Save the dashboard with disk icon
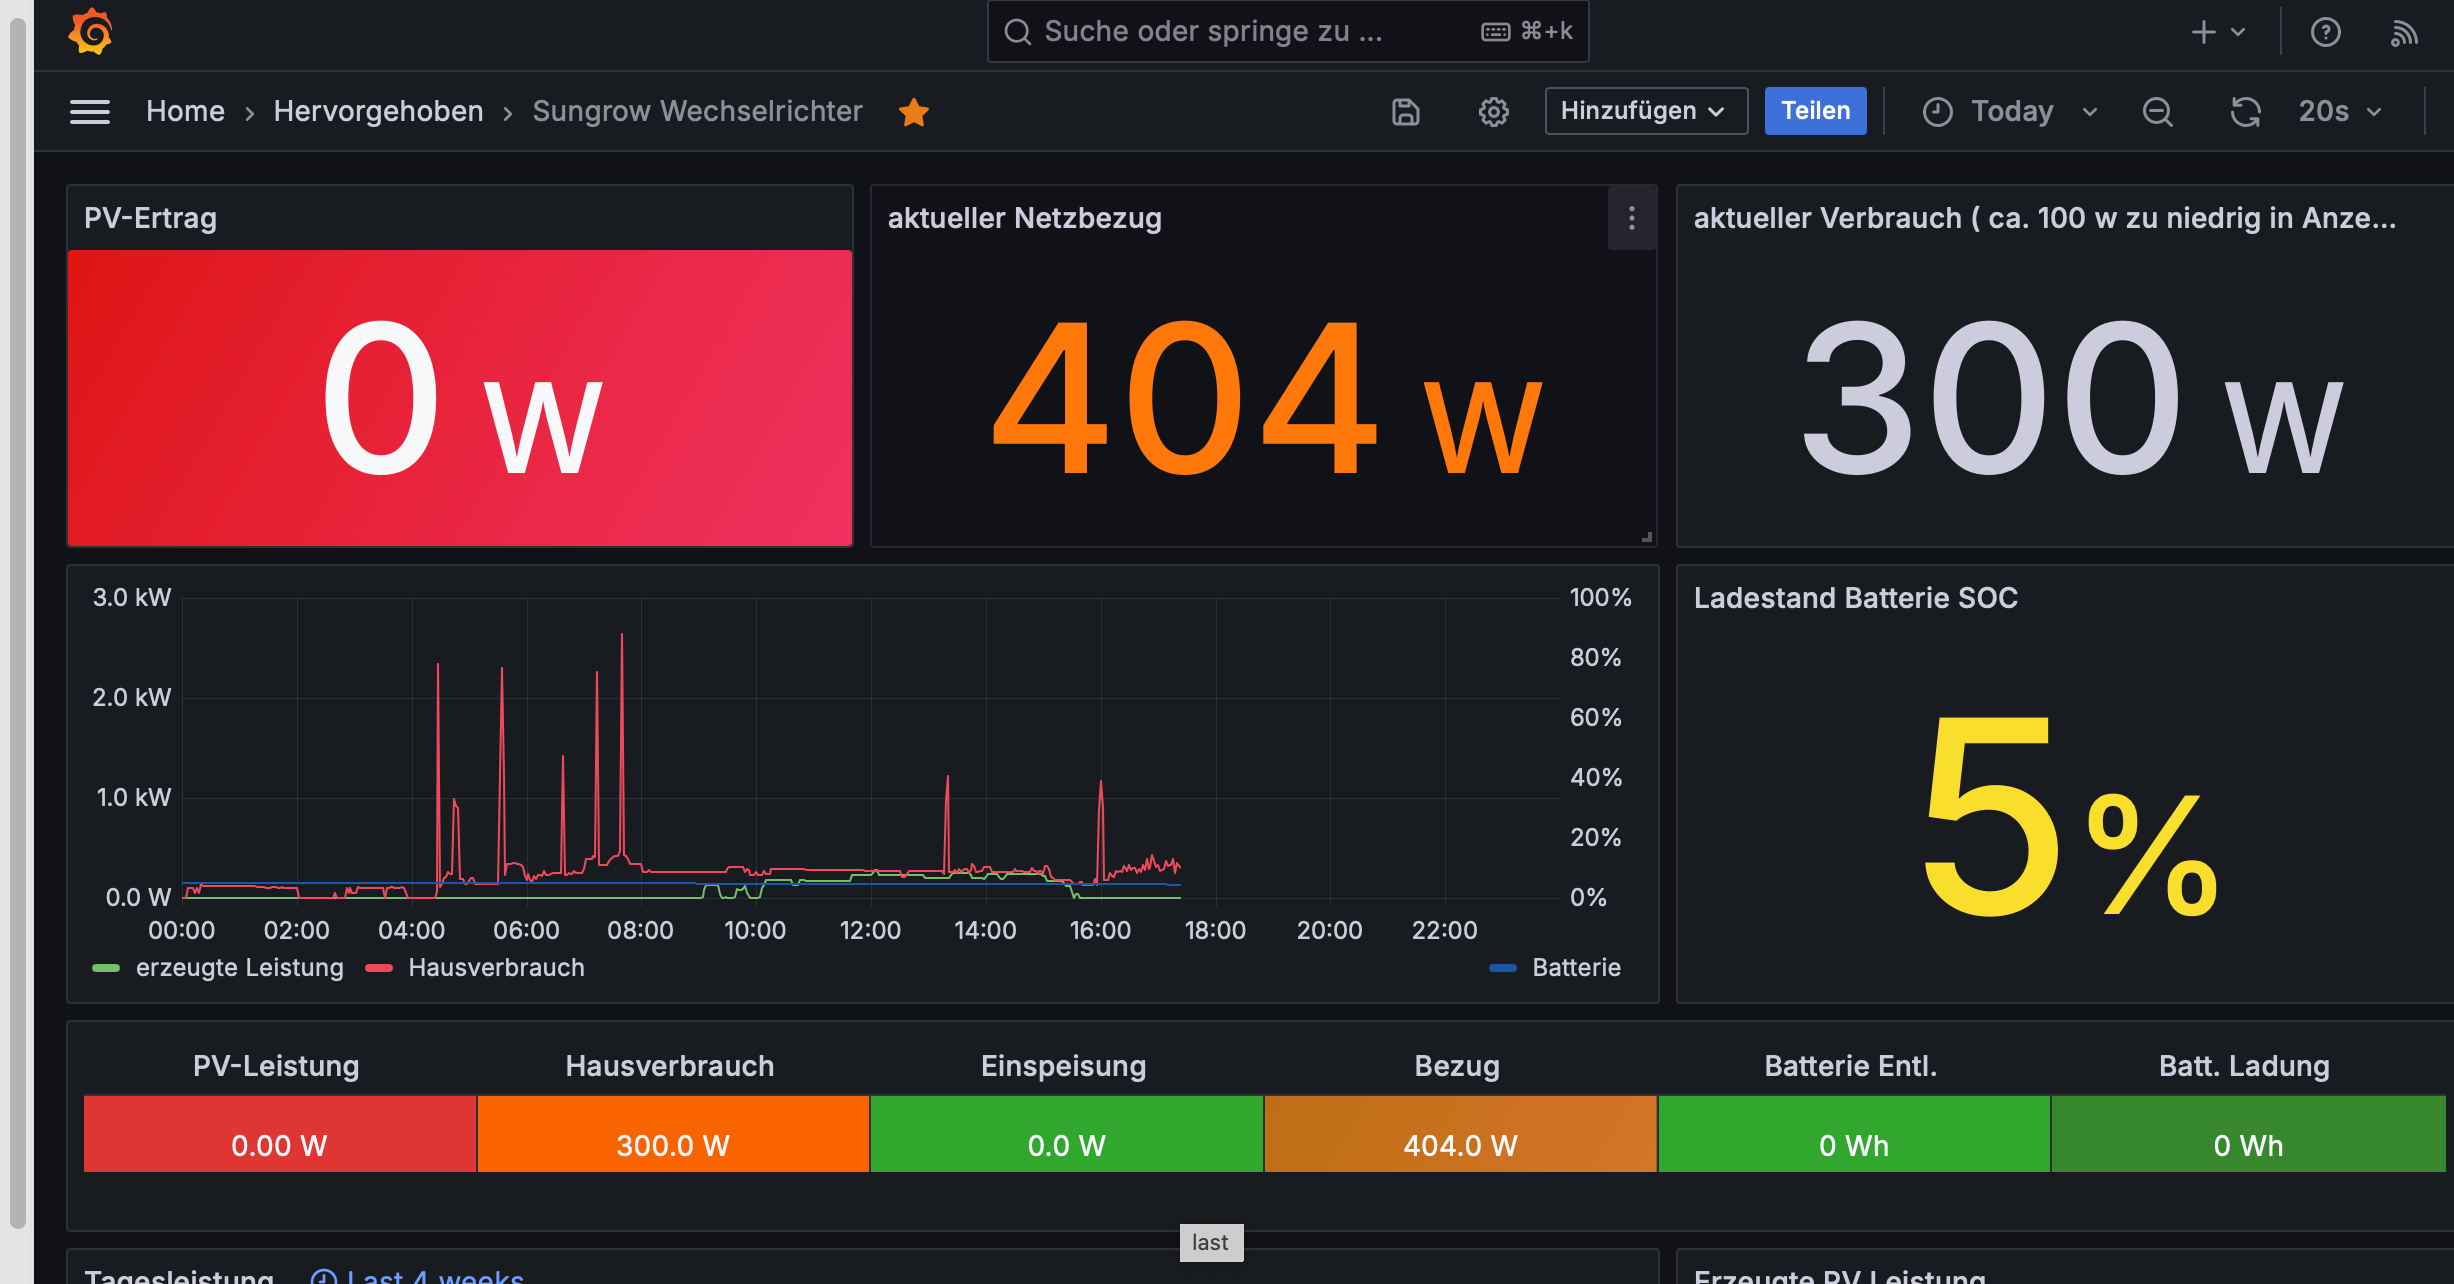The height and width of the screenshot is (1284, 2454). pyautogui.click(x=1405, y=111)
